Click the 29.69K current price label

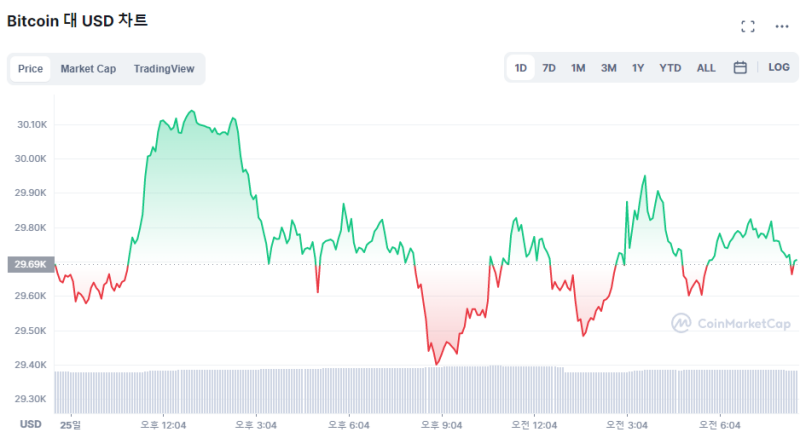coord(27,264)
